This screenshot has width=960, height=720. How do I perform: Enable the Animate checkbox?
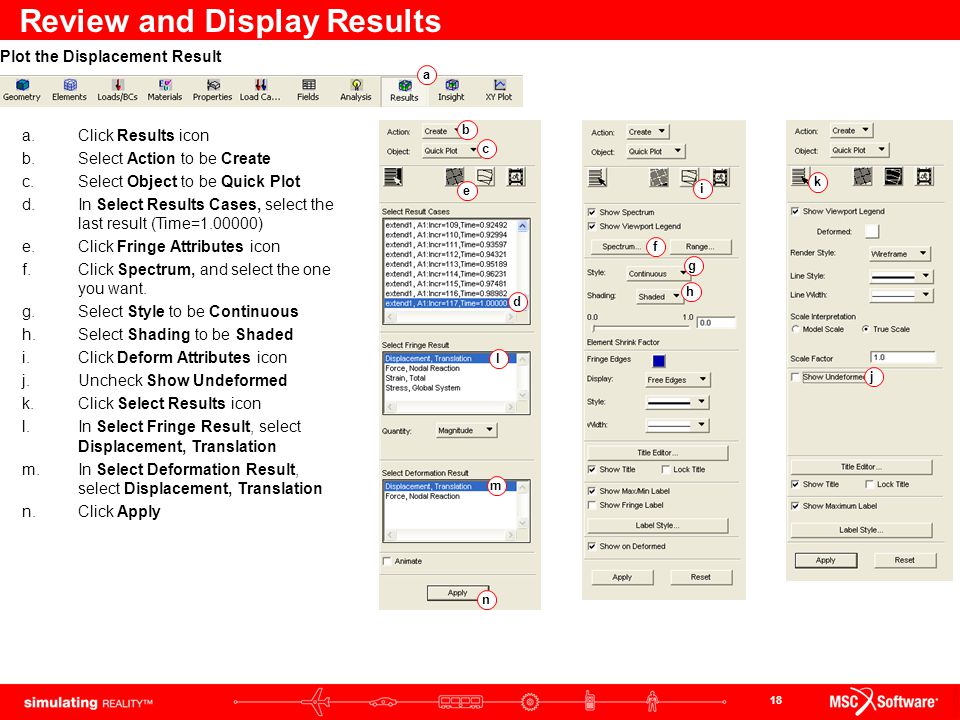387,561
